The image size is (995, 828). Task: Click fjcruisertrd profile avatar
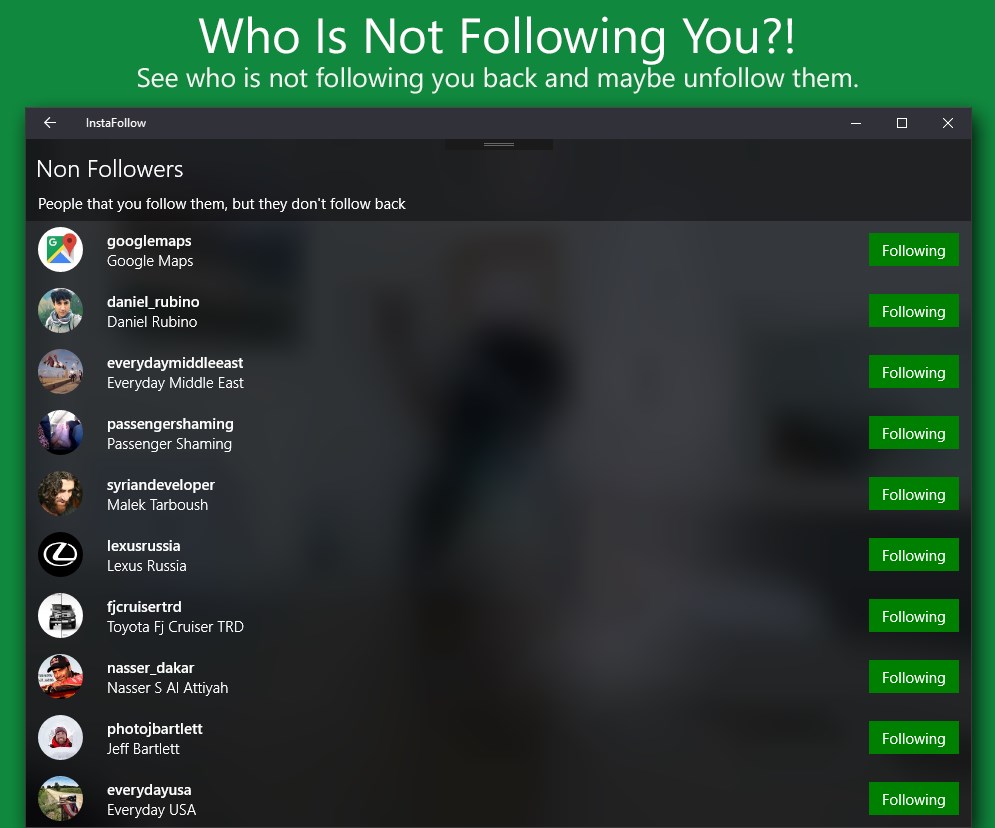tap(60, 616)
